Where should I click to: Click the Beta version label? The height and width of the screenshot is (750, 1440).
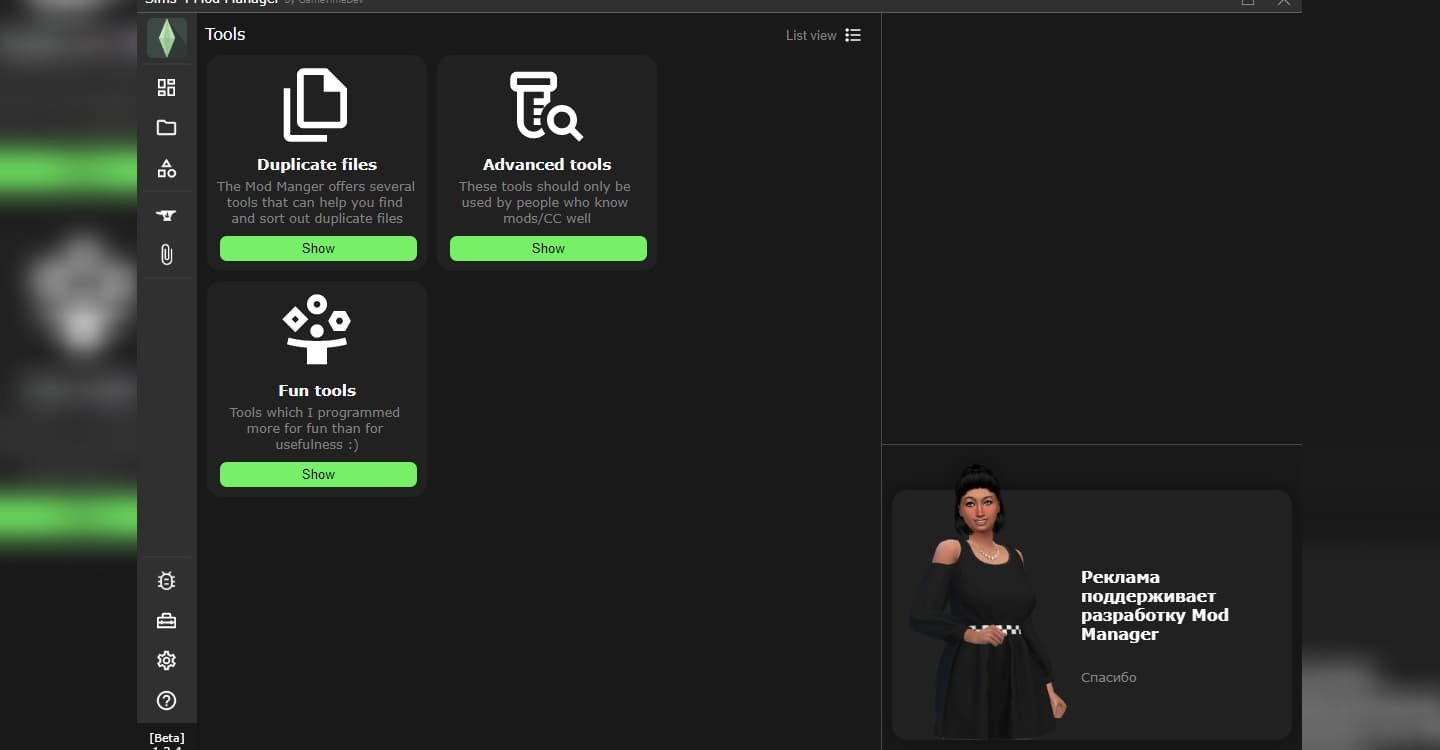[x=167, y=741]
